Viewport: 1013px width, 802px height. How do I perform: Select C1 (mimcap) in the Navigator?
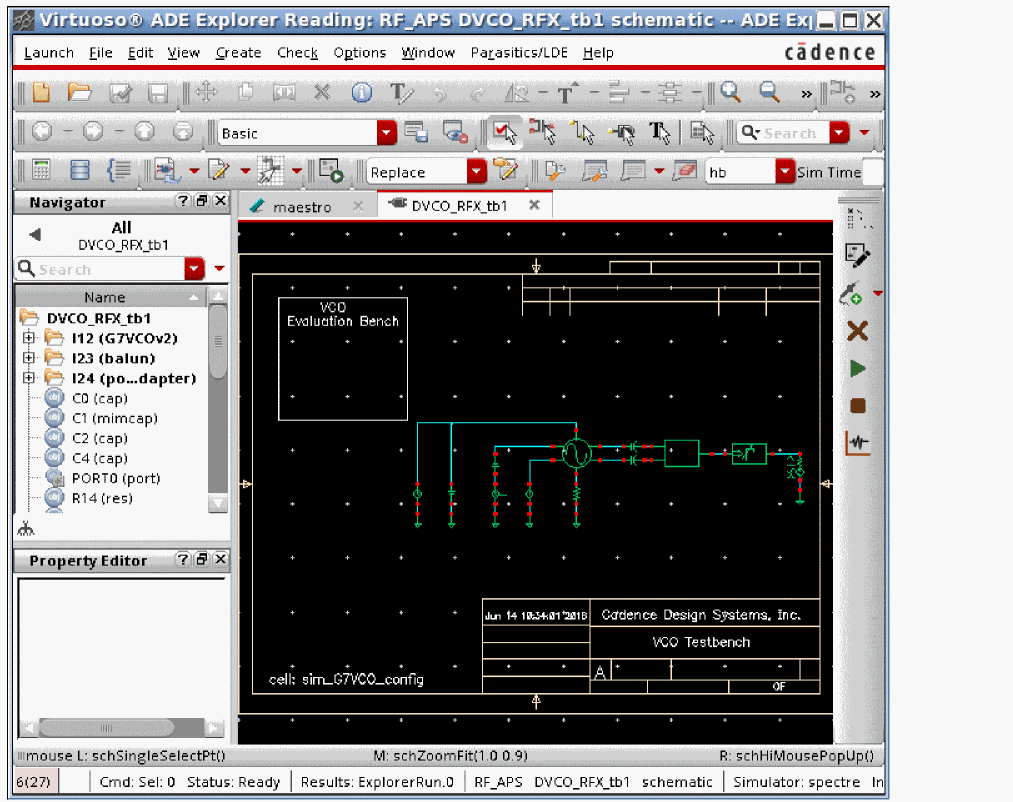click(114, 418)
